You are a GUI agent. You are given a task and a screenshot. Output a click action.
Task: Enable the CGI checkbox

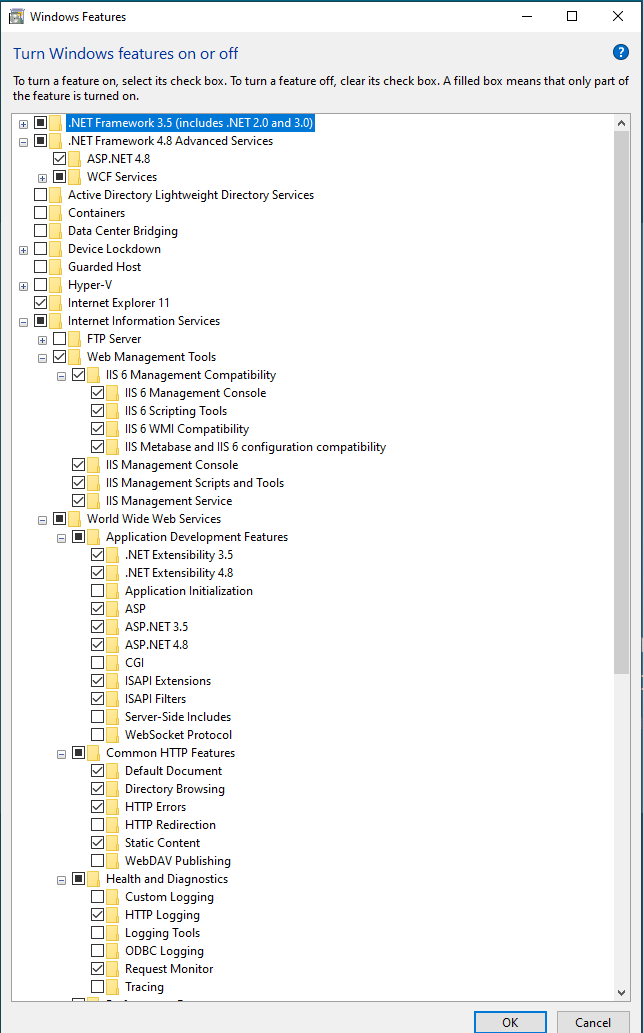click(x=97, y=663)
